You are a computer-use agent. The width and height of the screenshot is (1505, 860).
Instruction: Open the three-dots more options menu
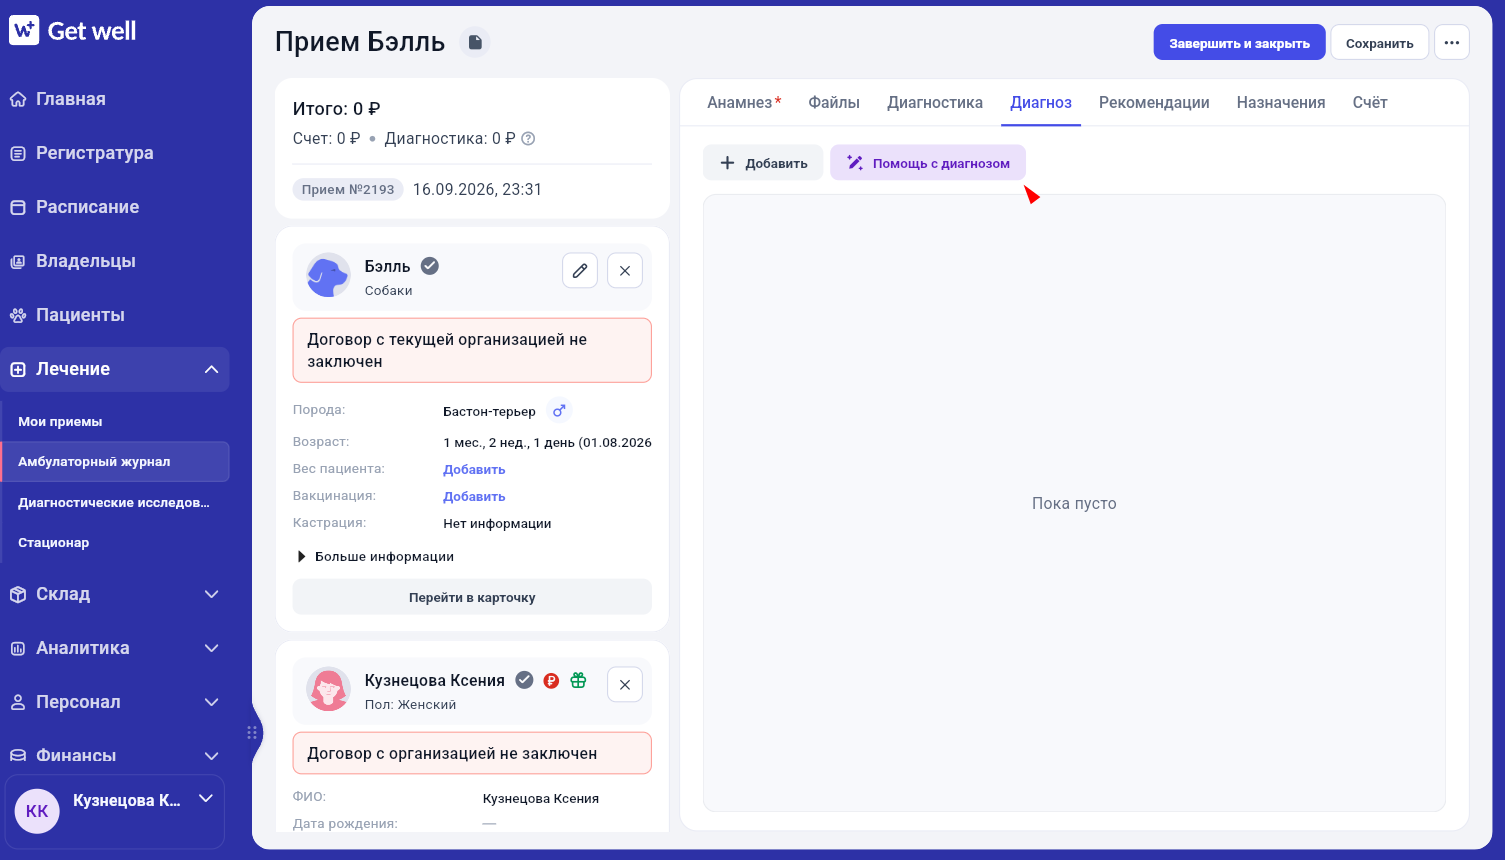[x=1452, y=43]
